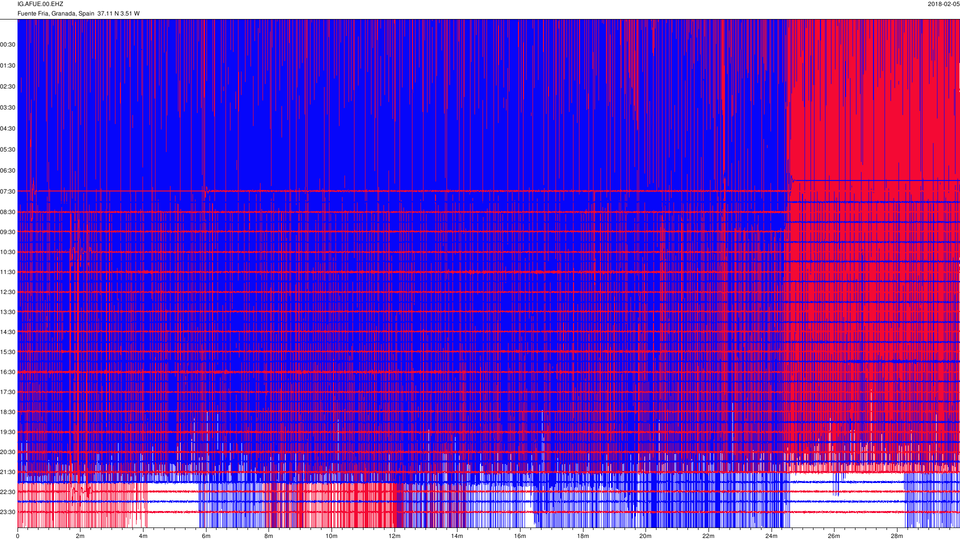Pick the 13:30 time row label

(8, 312)
